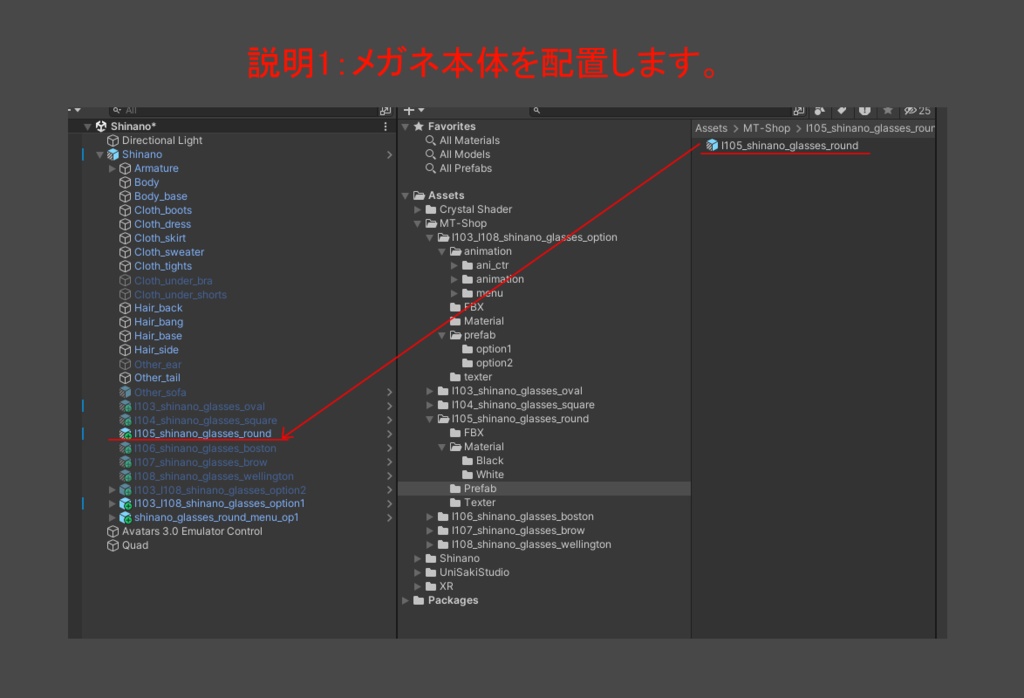1024x698 pixels.
Task: Collapse the Shinano prefab foldout arrow
Action: point(99,155)
